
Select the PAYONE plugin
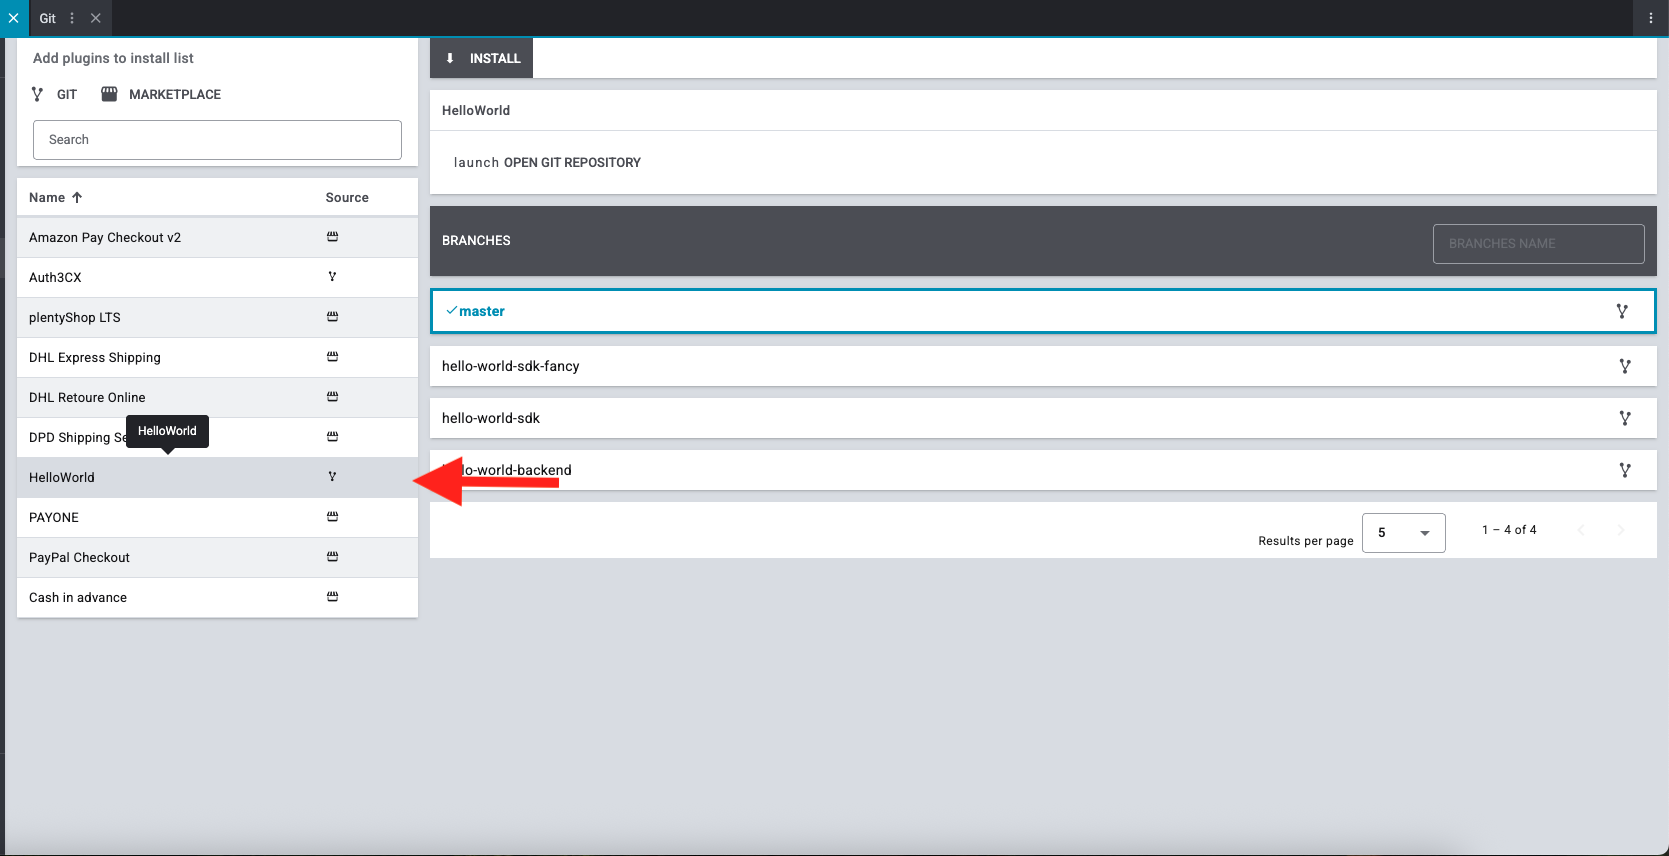point(217,517)
